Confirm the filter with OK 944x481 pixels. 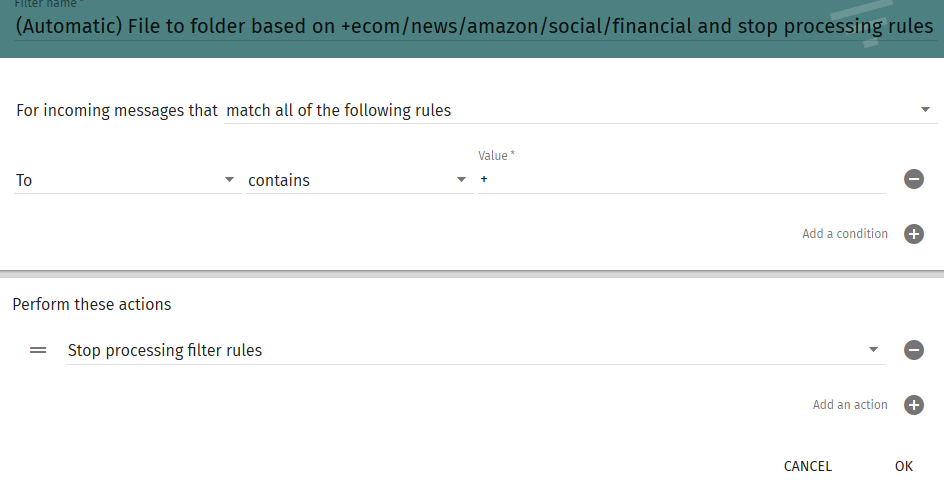click(904, 467)
